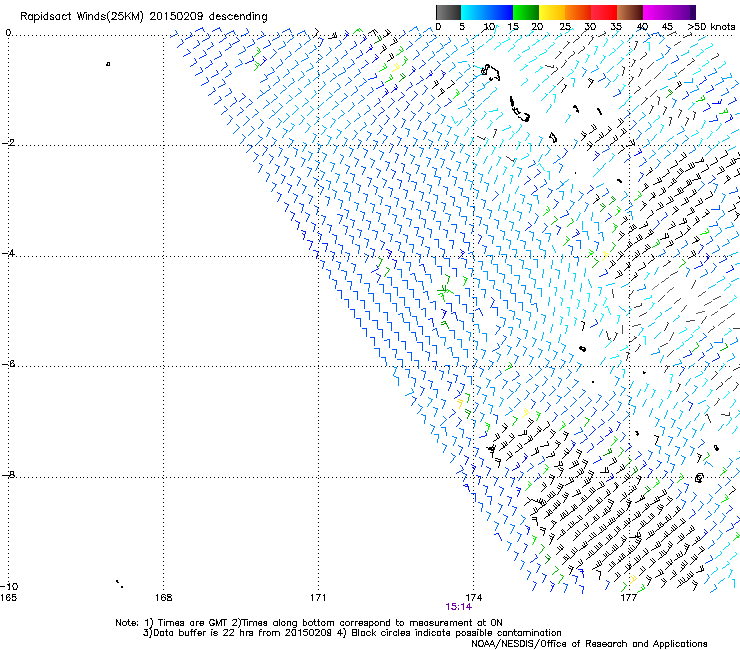Click latitude label '-4' on left axis

click(8, 253)
